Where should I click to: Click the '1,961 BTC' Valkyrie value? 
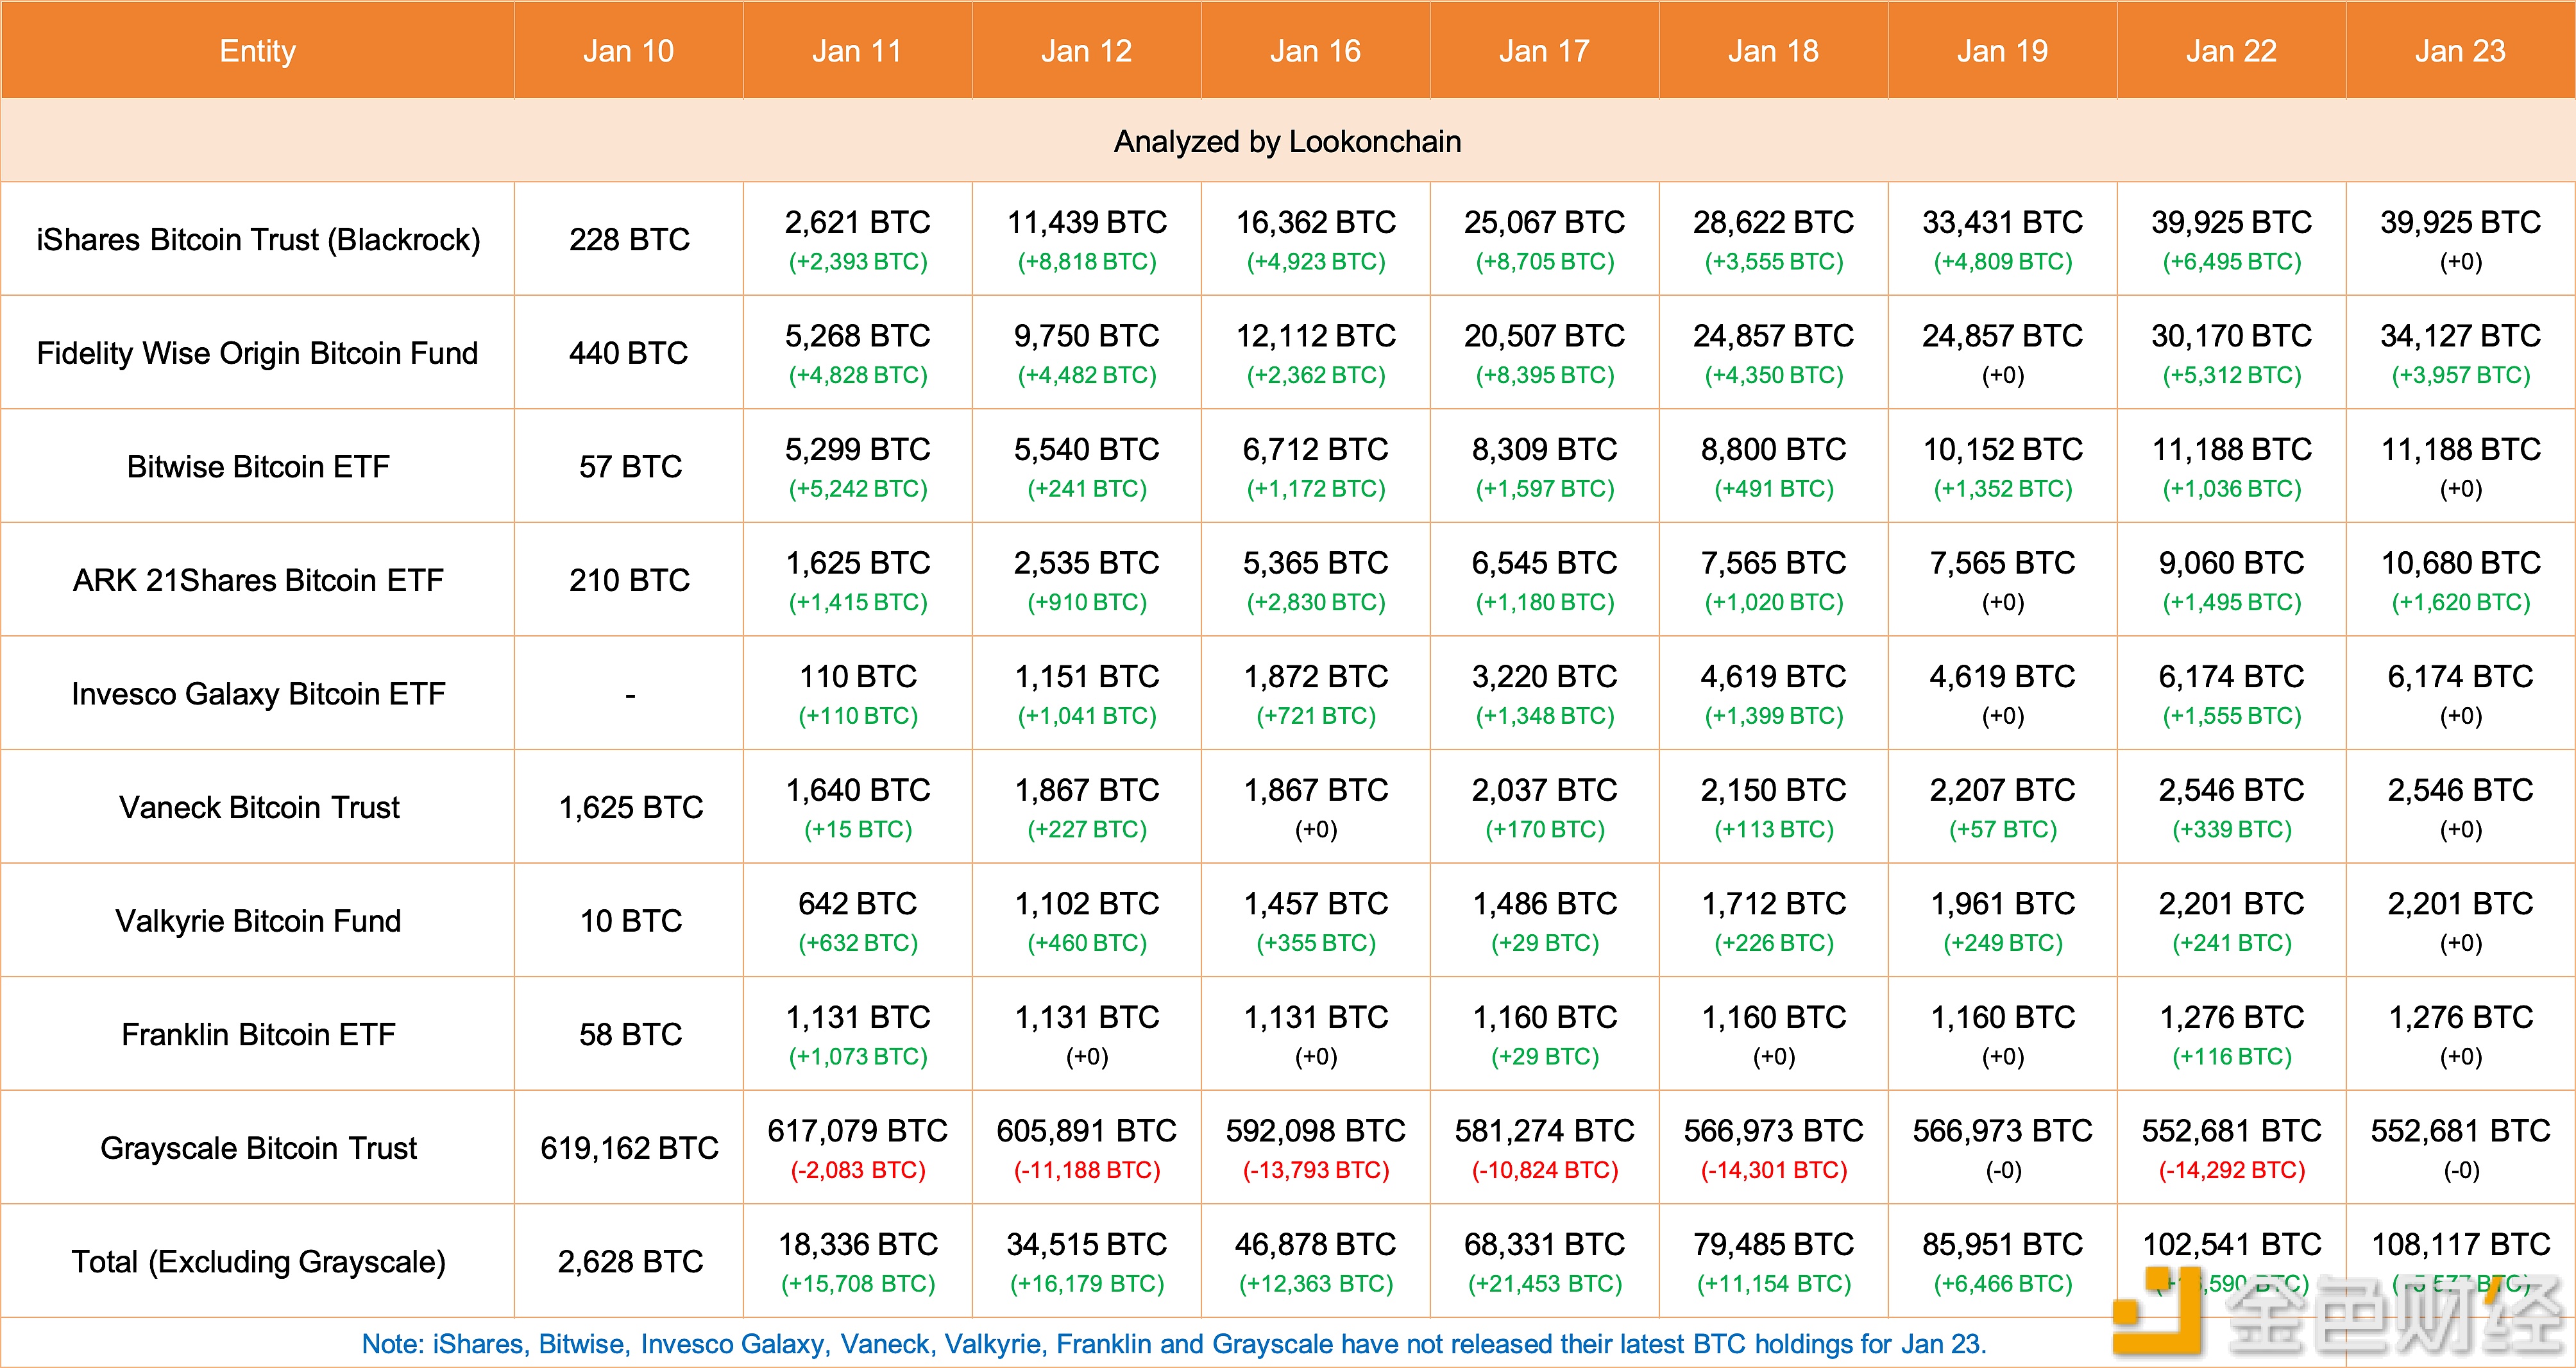2002,903
